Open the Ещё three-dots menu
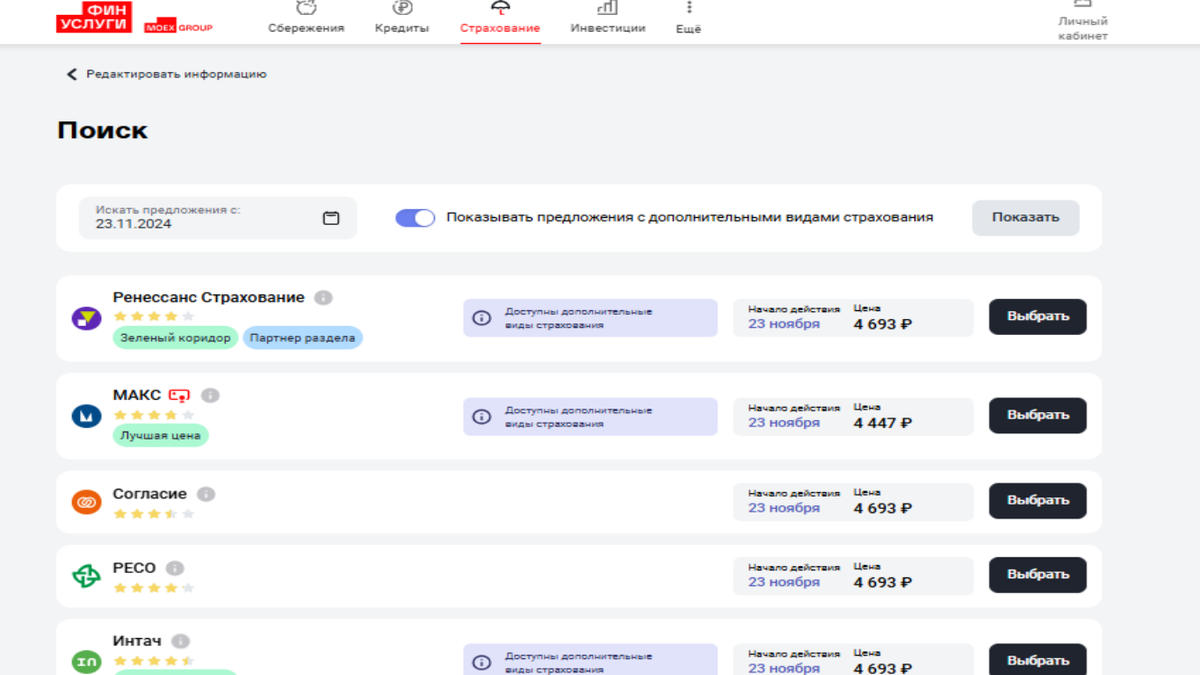This screenshot has width=1200, height=675. pyautogui.click(x=689, y=18)
